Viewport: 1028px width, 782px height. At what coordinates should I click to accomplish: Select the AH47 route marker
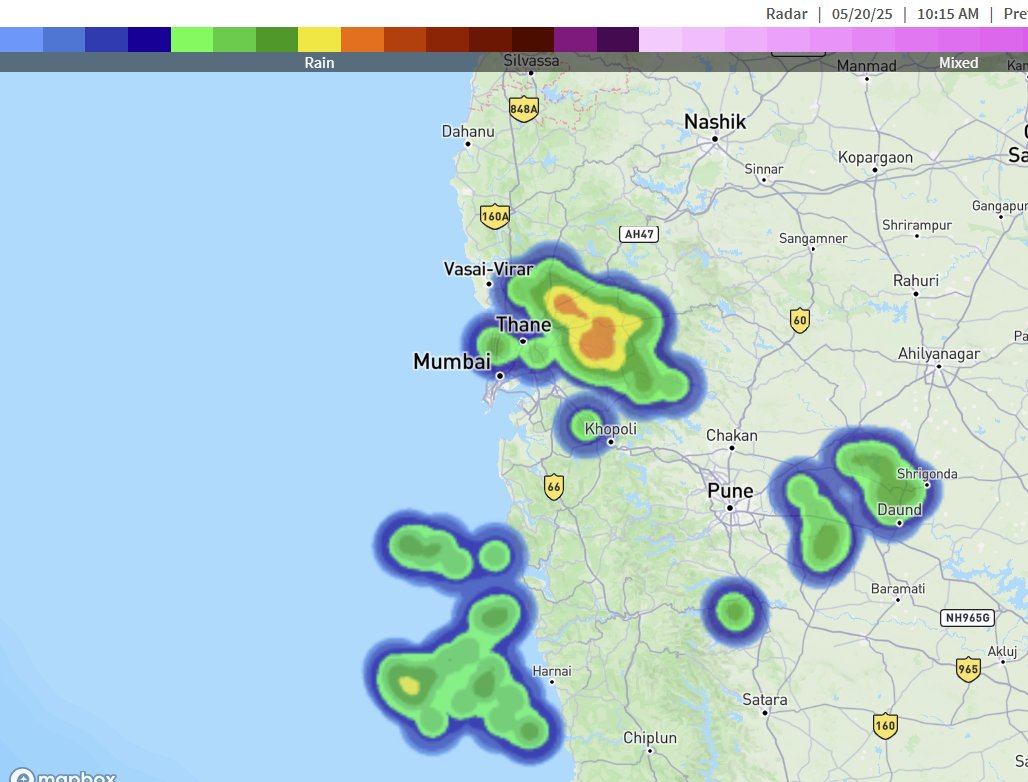(639, 234)
